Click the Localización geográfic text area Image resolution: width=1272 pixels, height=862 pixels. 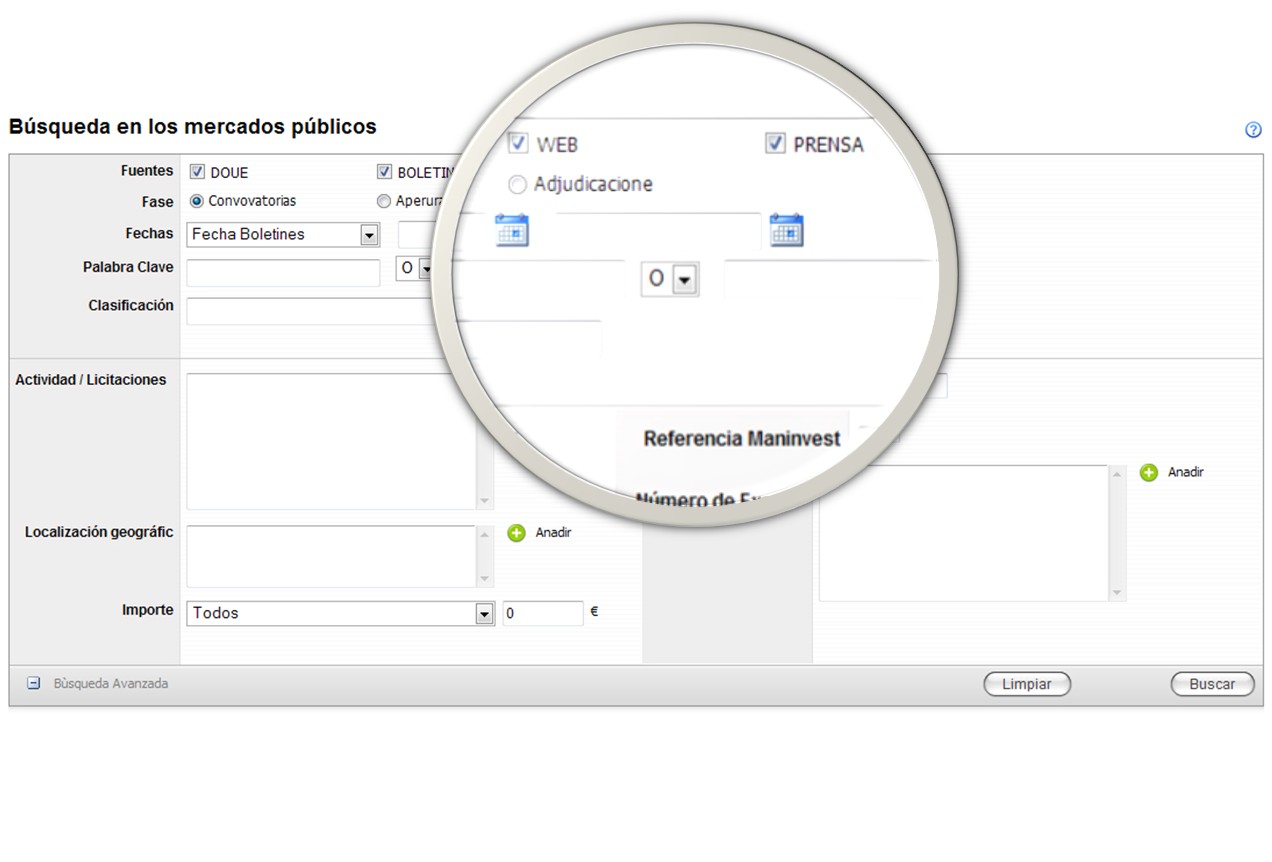[332, 556]
